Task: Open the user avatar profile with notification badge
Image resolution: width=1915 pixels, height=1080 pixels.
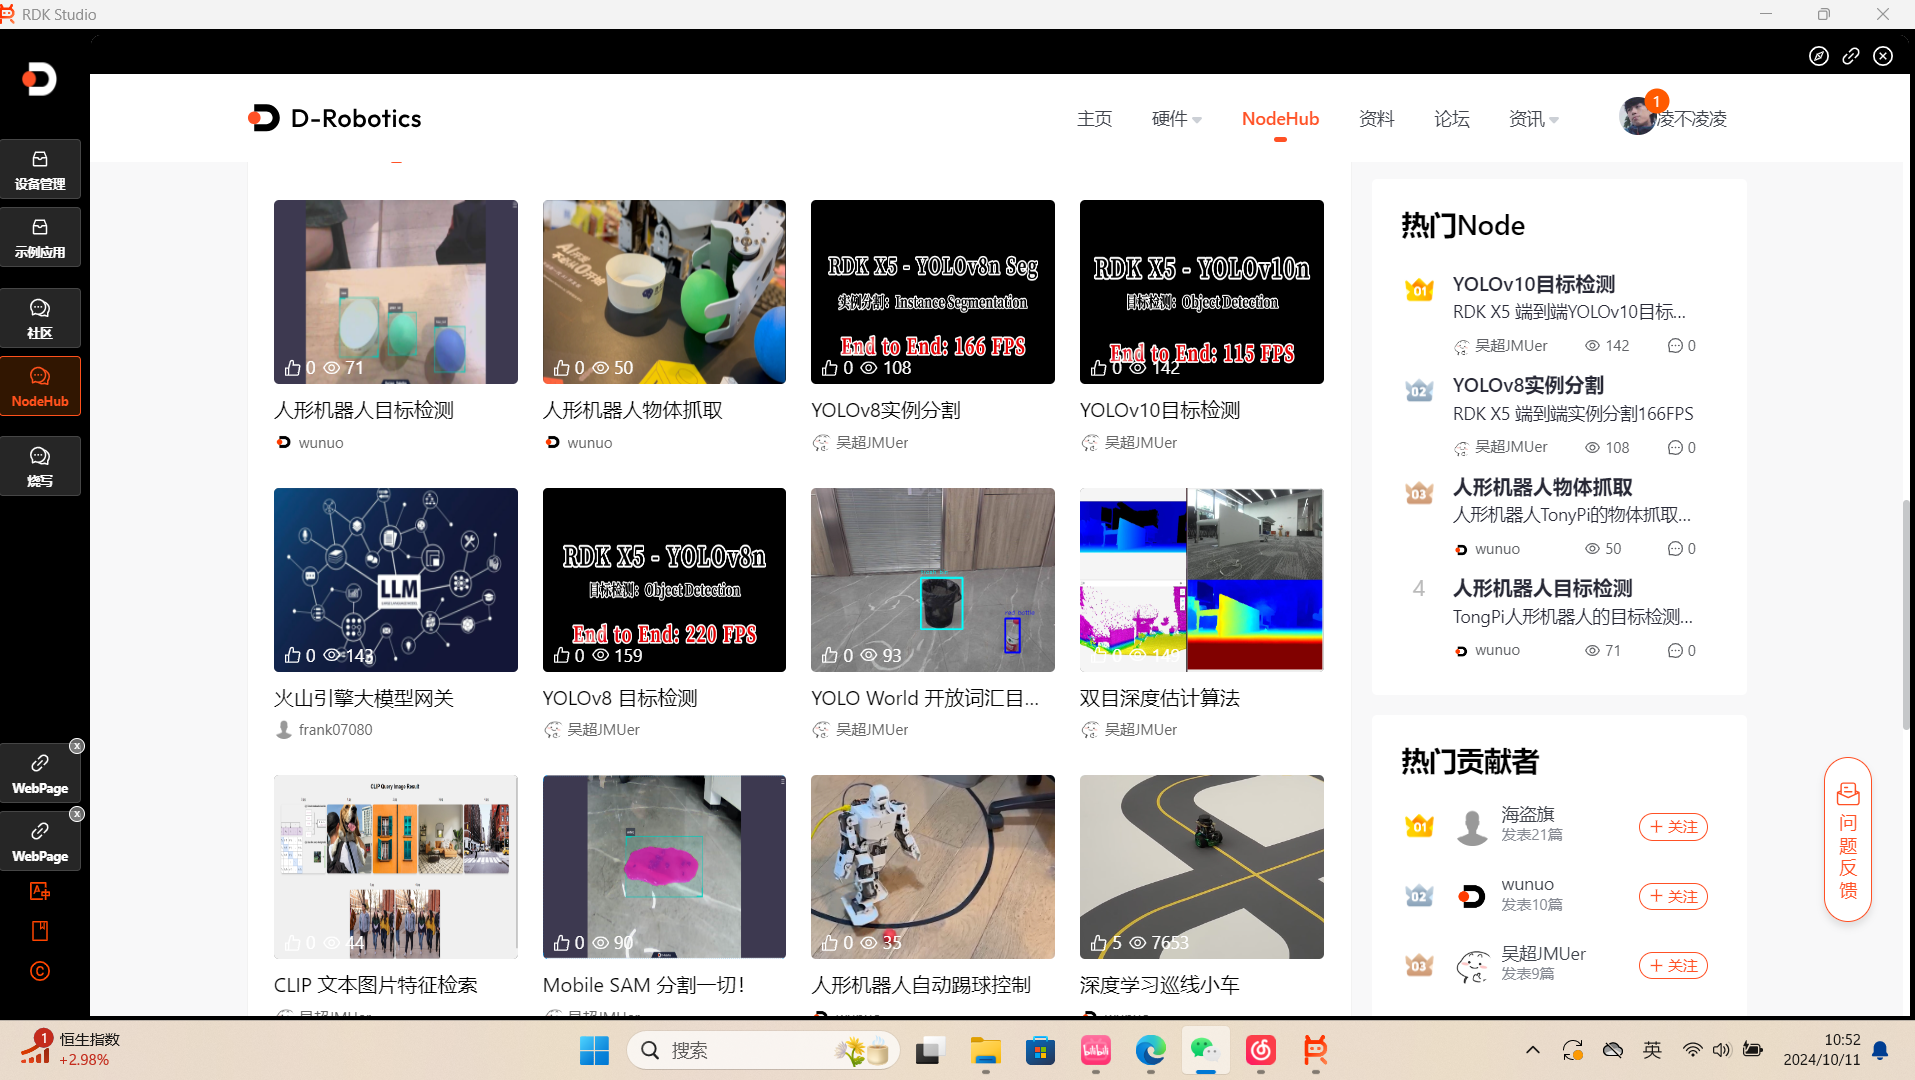Action: (x=1638, y=116)
